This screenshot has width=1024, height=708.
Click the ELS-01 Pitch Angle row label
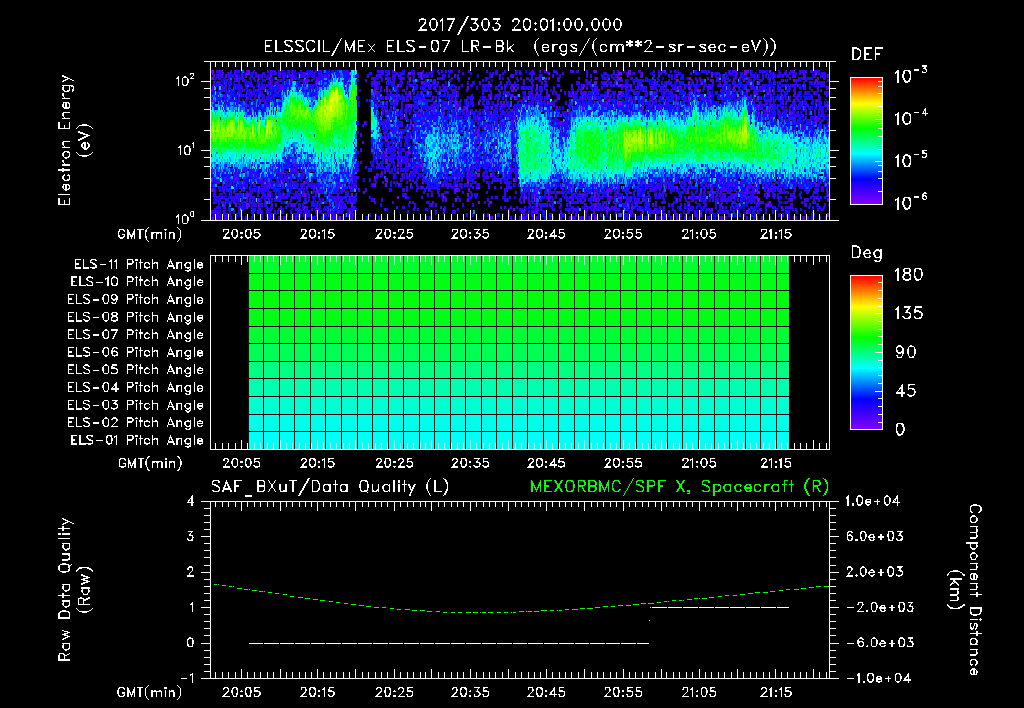137,440
